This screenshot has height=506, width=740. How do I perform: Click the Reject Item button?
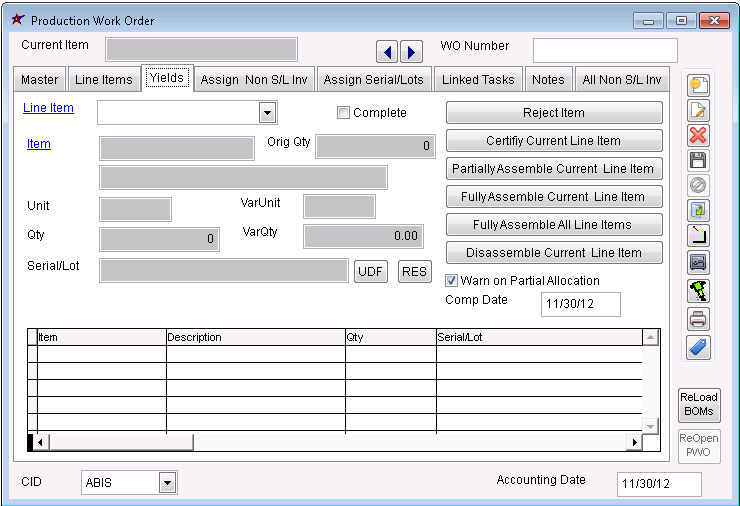click(554, 113)
